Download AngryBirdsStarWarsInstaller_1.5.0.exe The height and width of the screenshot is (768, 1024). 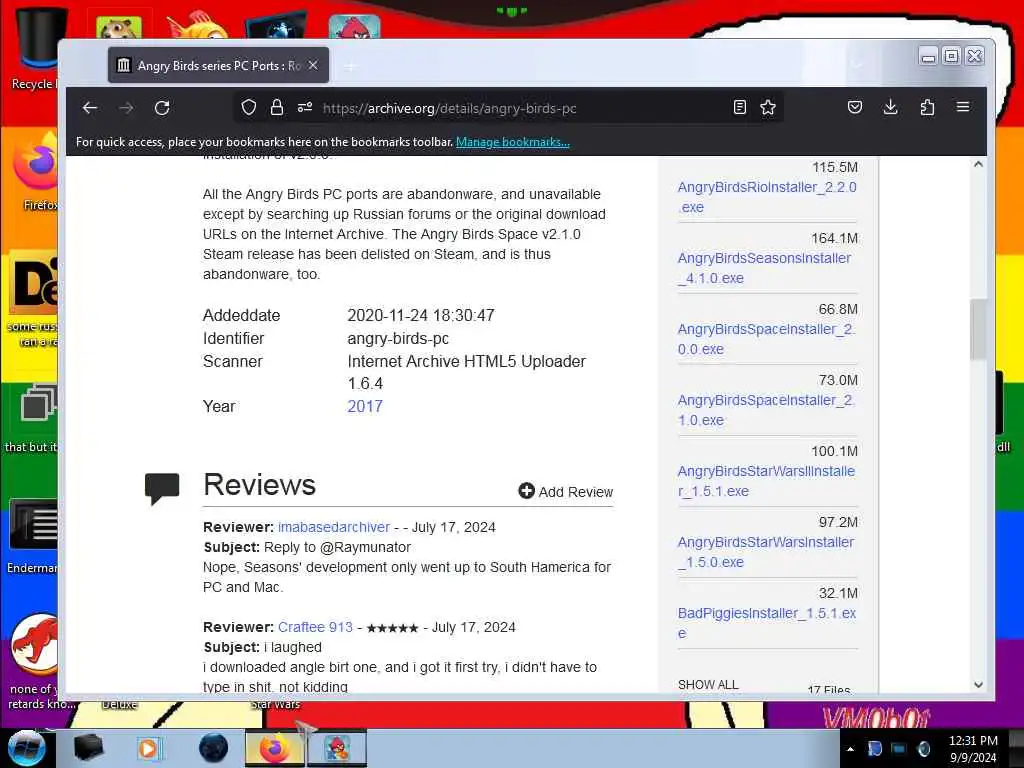click(x=765, y=552)
